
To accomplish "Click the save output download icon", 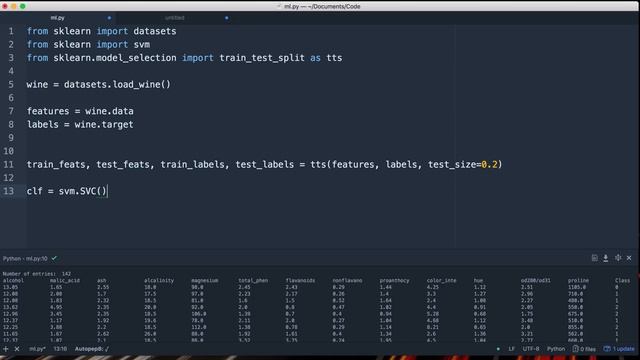I will (x=606, y=258).
